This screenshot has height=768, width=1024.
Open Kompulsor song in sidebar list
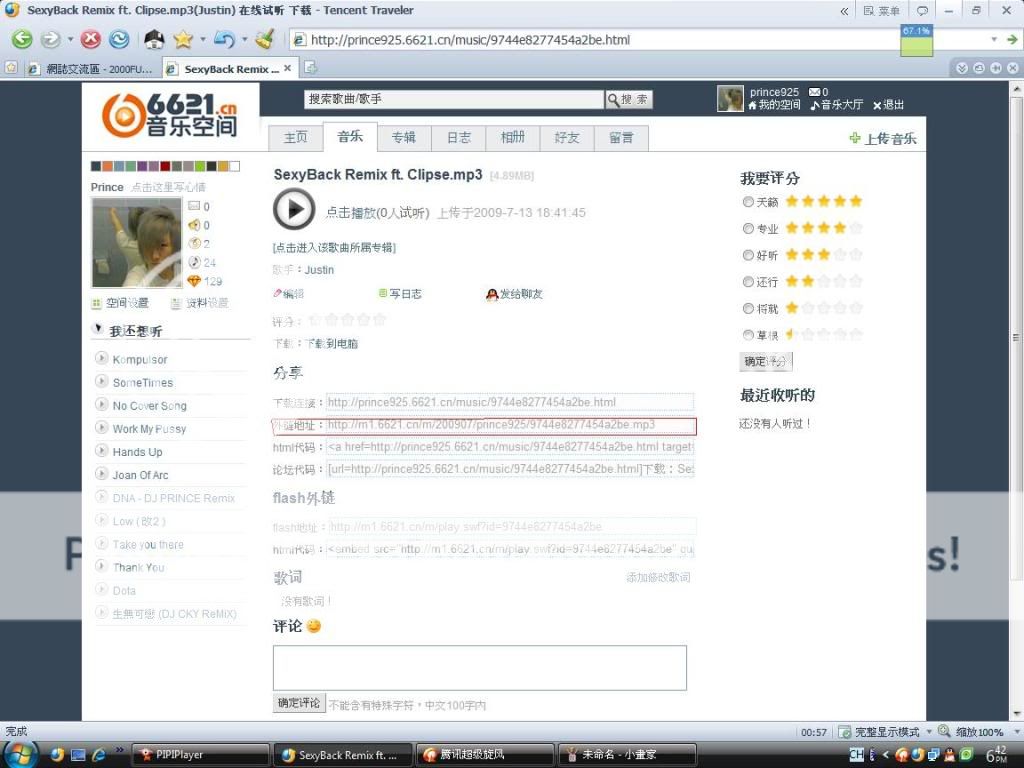pyautogui.click(x=140, y=359)
